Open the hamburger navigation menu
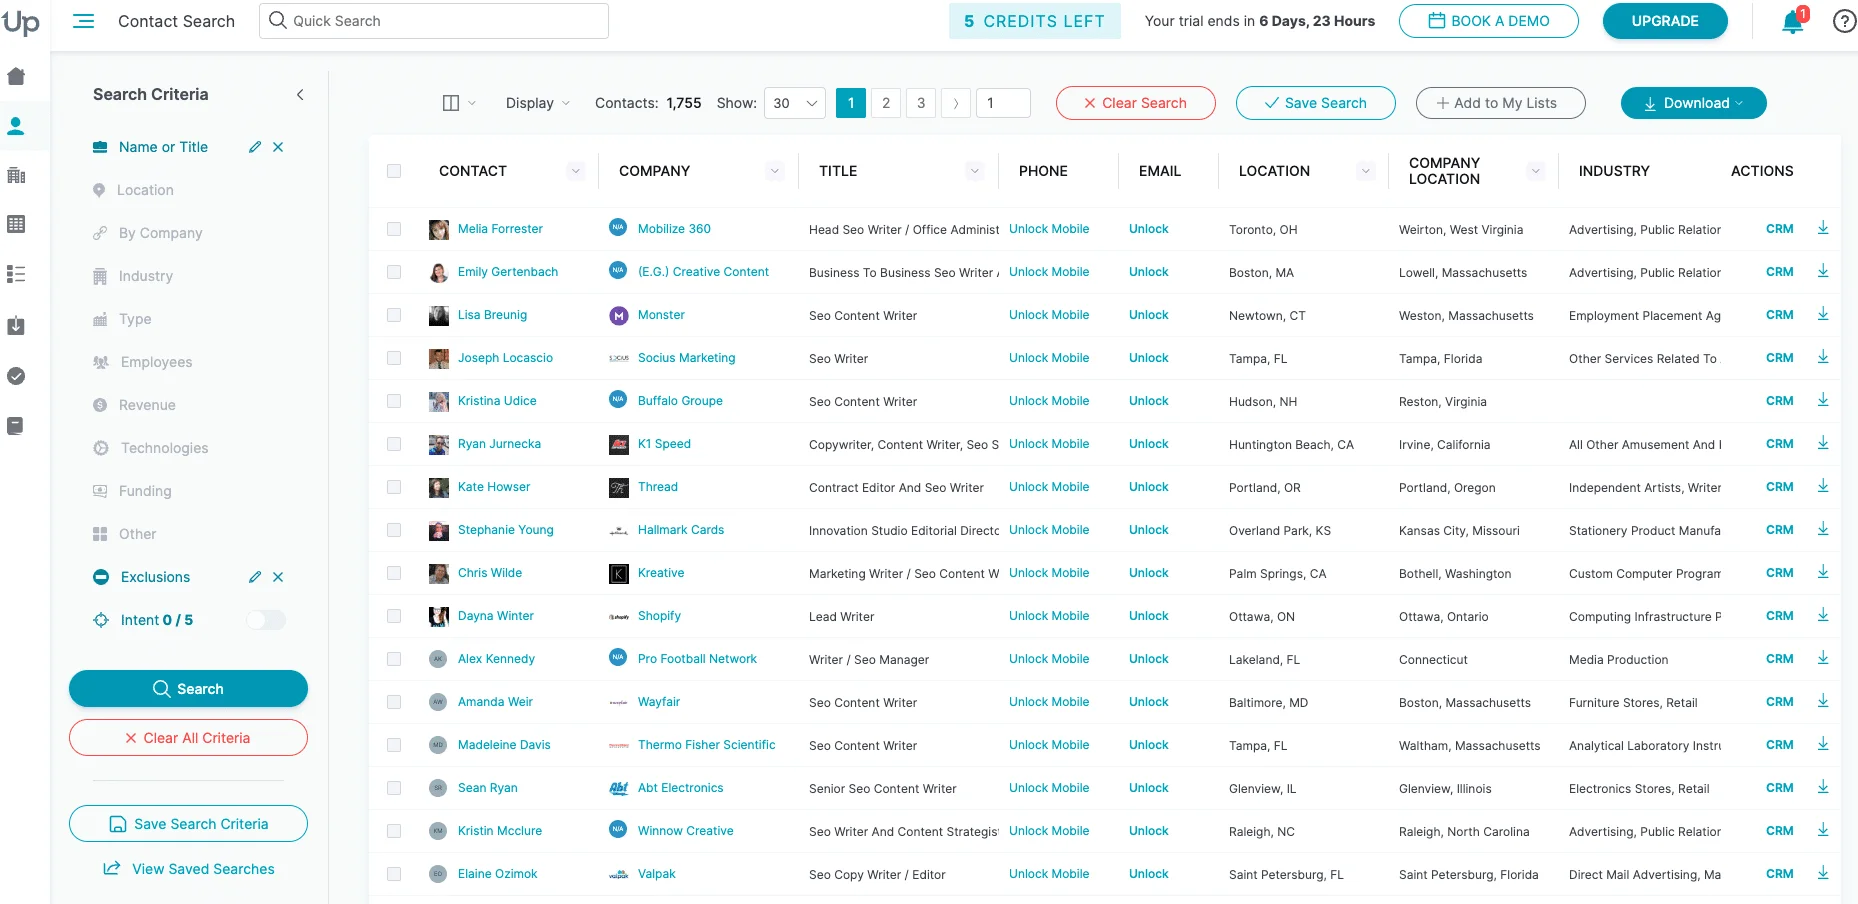The image size is (1858, 904). (x=84, y=21)
